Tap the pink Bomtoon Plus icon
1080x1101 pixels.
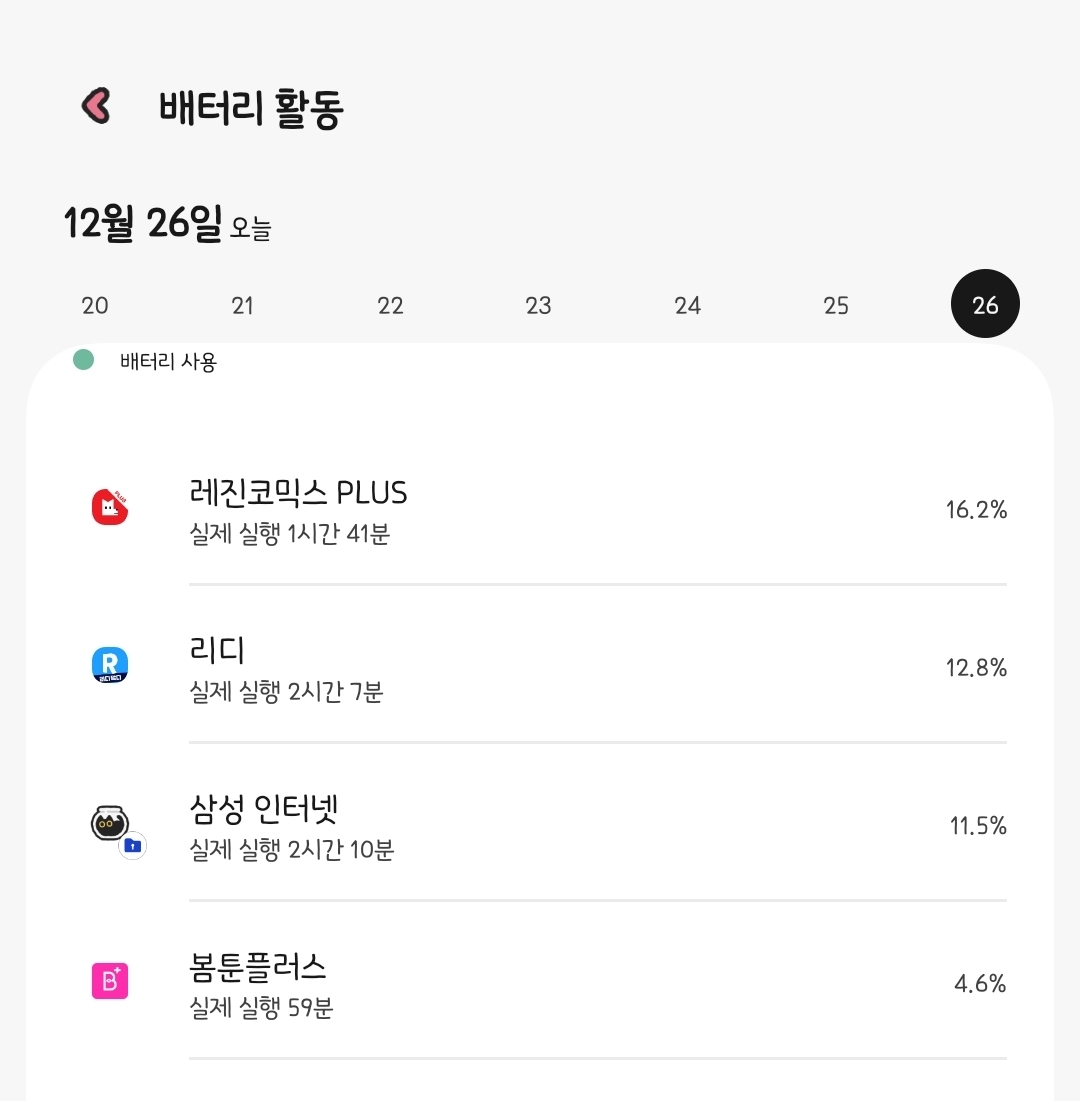point(110,981)
